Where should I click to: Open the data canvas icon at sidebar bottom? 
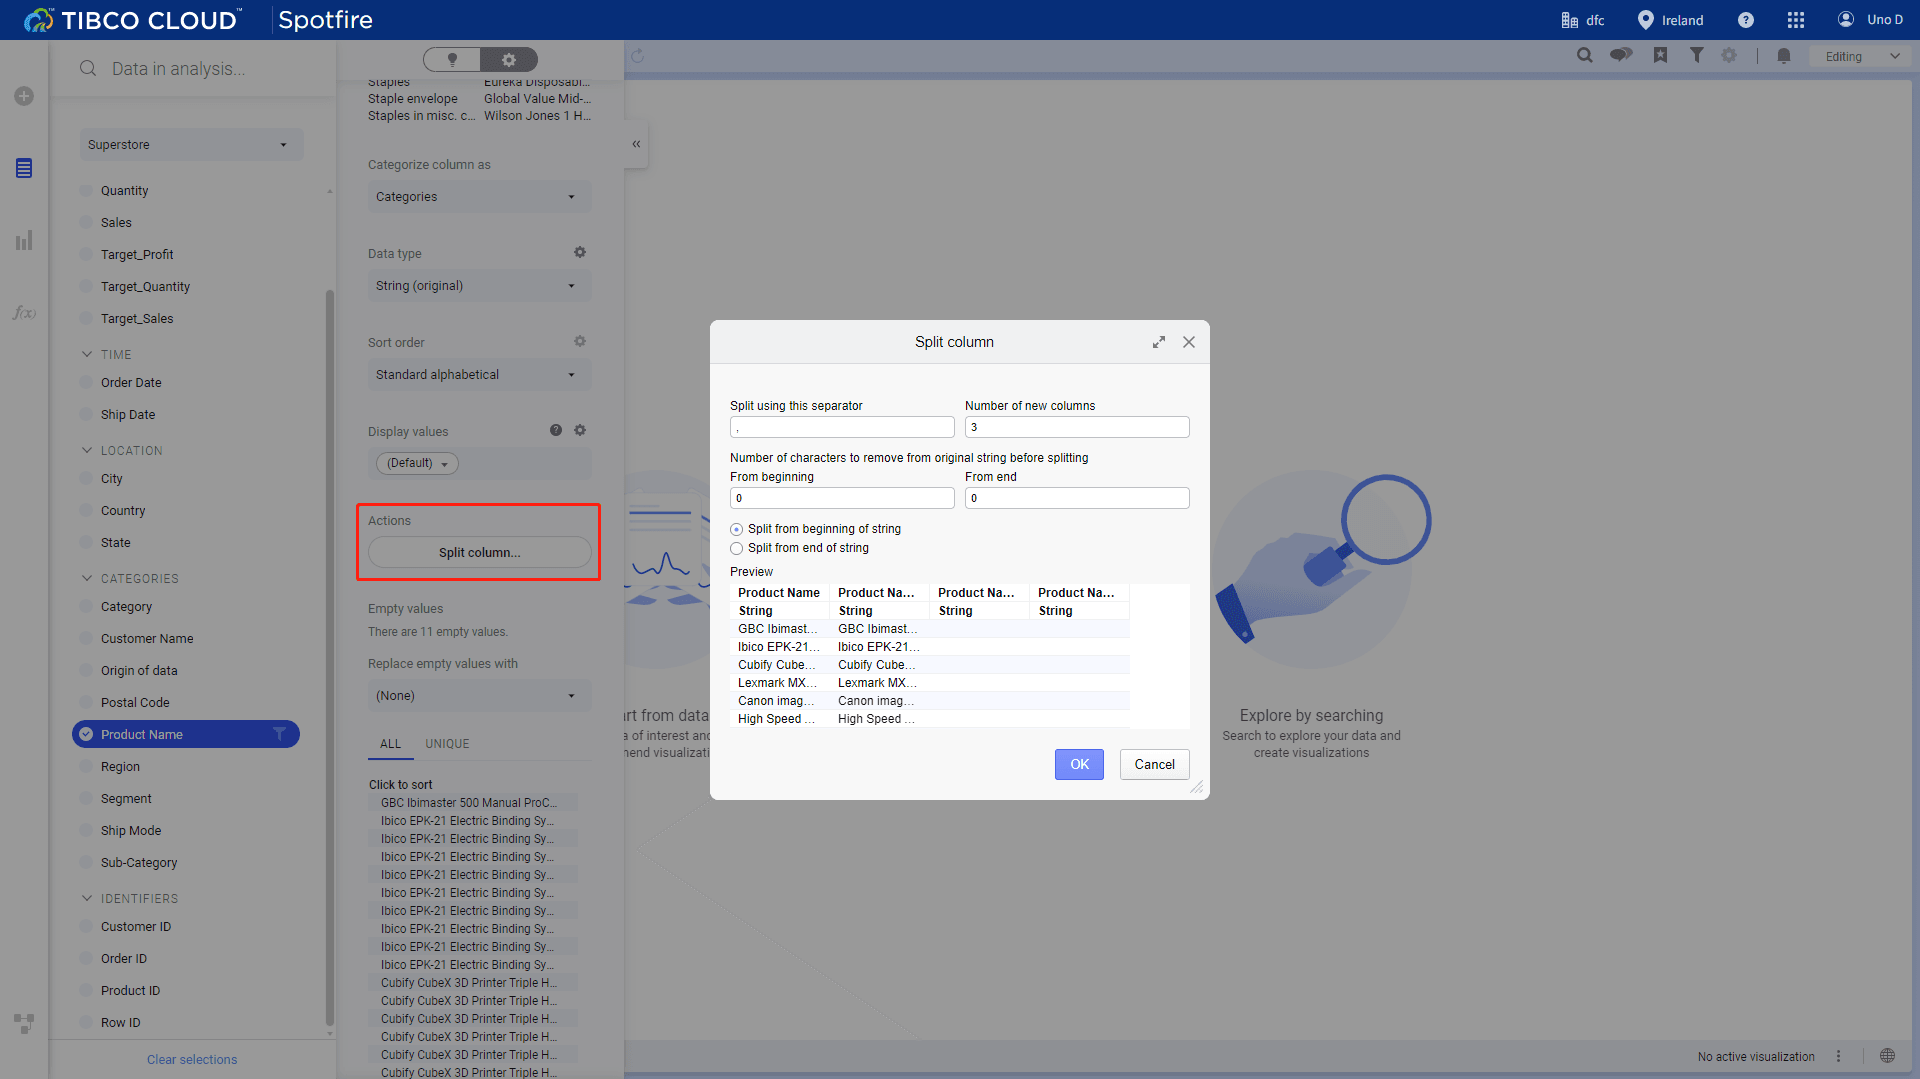tap(24, 1023)
